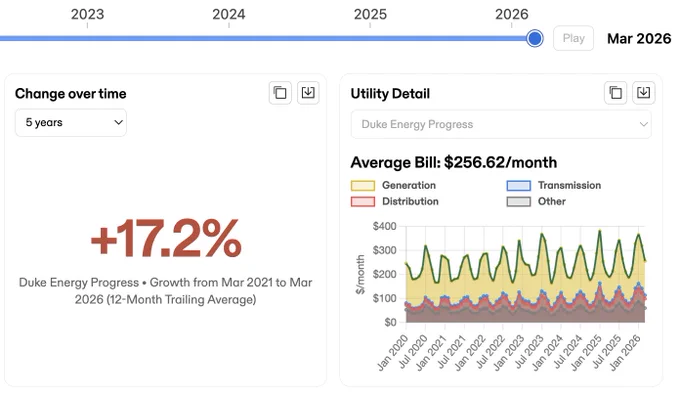Viewport: 680px width, 396px height.
Task: Jump to 2026 on the timeline
Action: click(x=512, y=14)
